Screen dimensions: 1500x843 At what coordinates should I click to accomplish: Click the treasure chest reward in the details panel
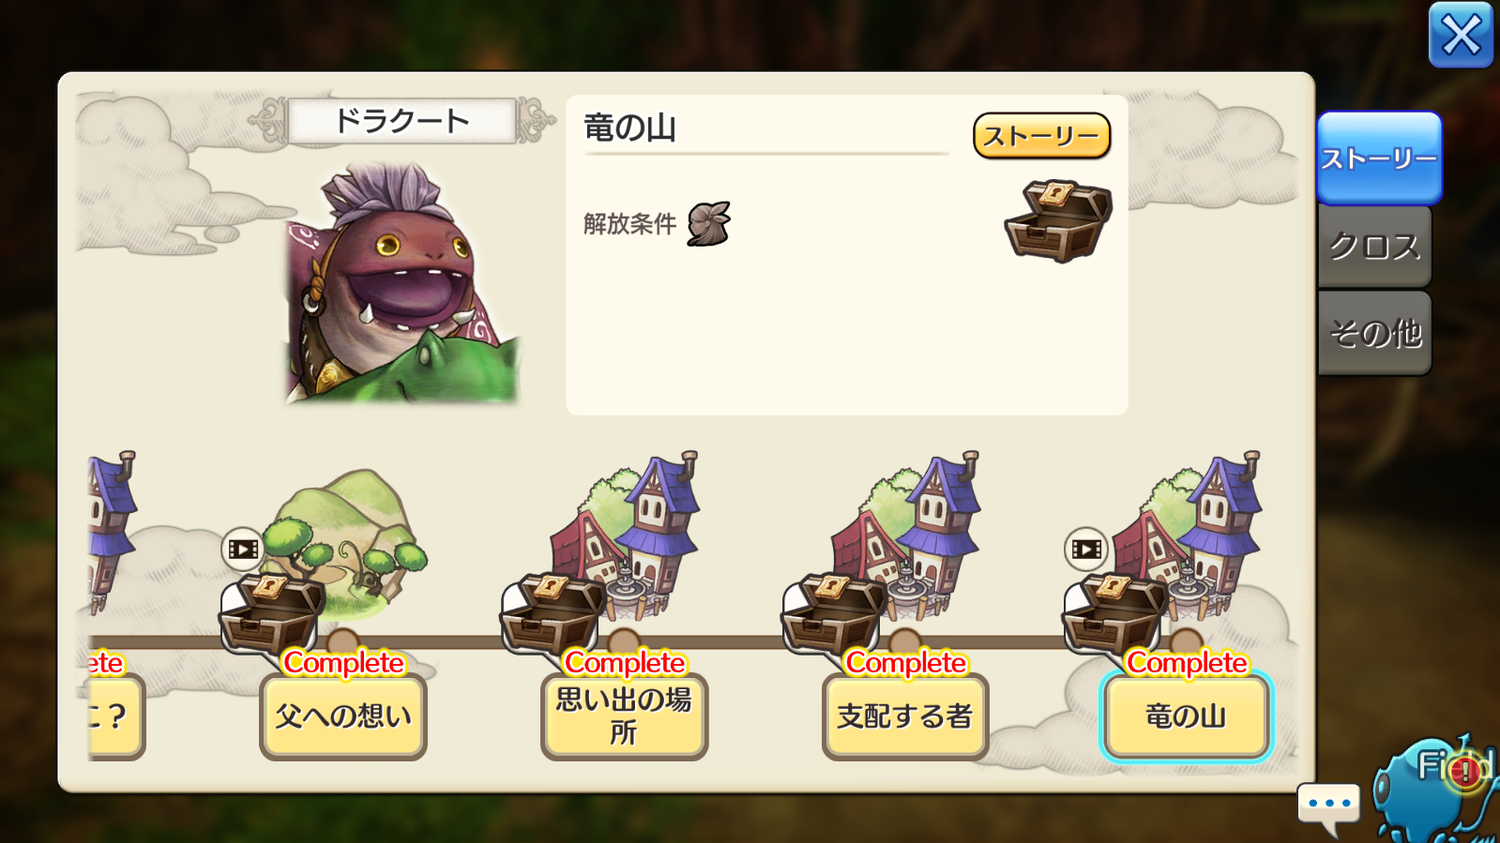click(x=1058, y=221)
